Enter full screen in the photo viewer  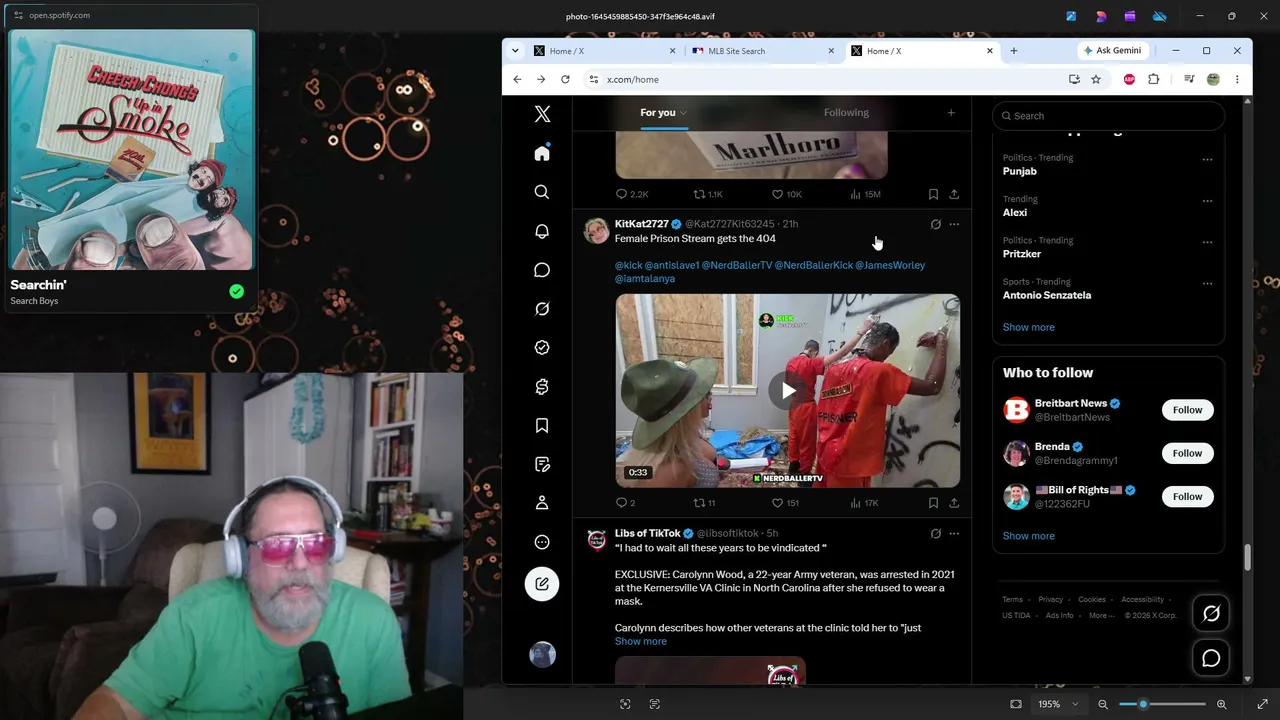[1262, 704]
